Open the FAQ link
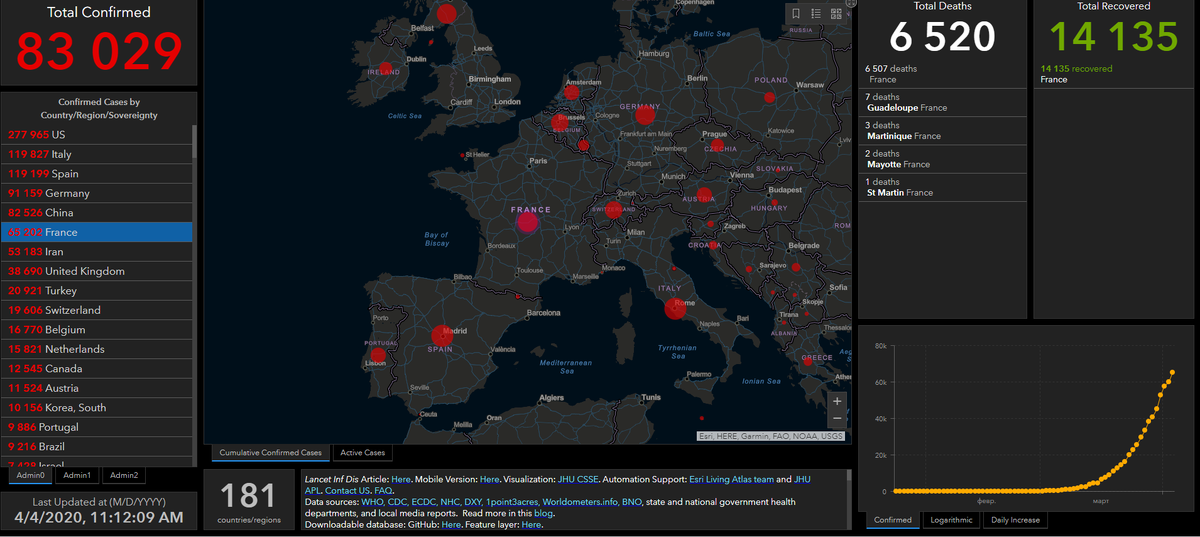Image resolution: width=1200 pixels, height=537 pixels. coord(383,491)
